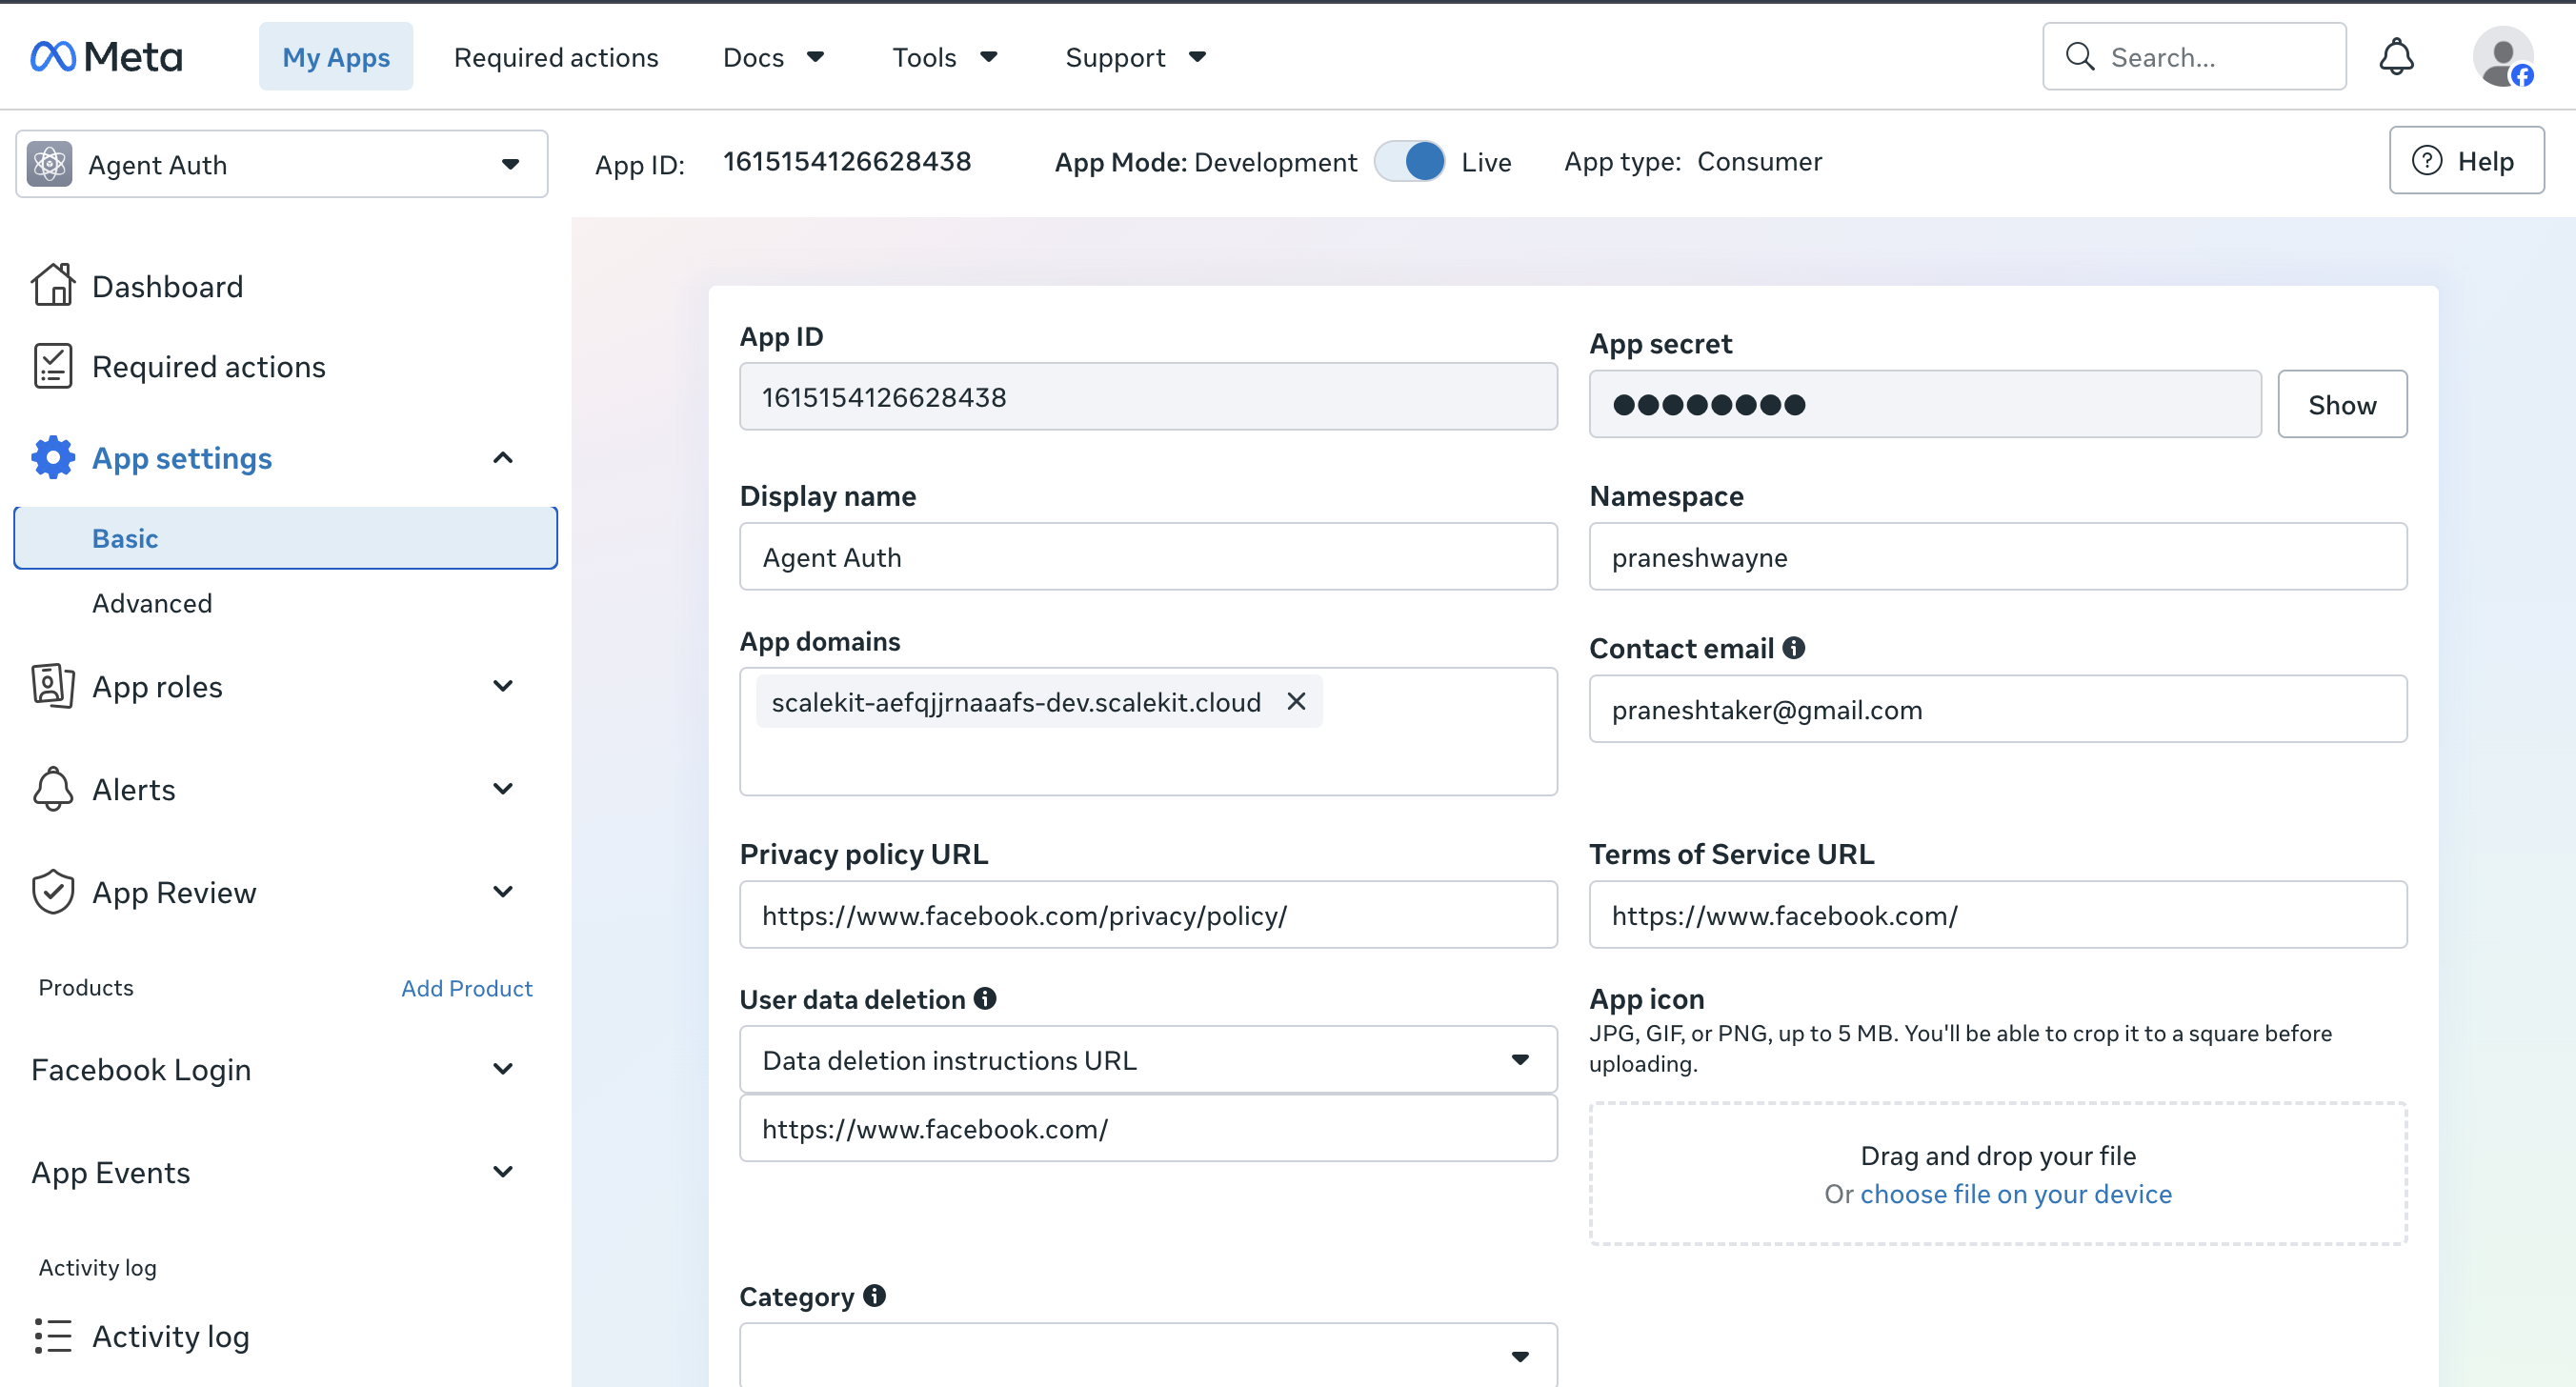This screenshot has width=2576, height=1387.
Task: Open the profile avatar menu
Action: coord(2503,57)
